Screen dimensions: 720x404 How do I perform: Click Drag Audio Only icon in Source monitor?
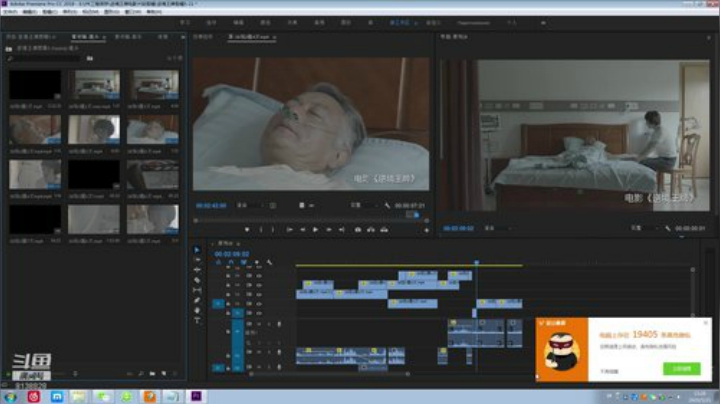(312, 205)
